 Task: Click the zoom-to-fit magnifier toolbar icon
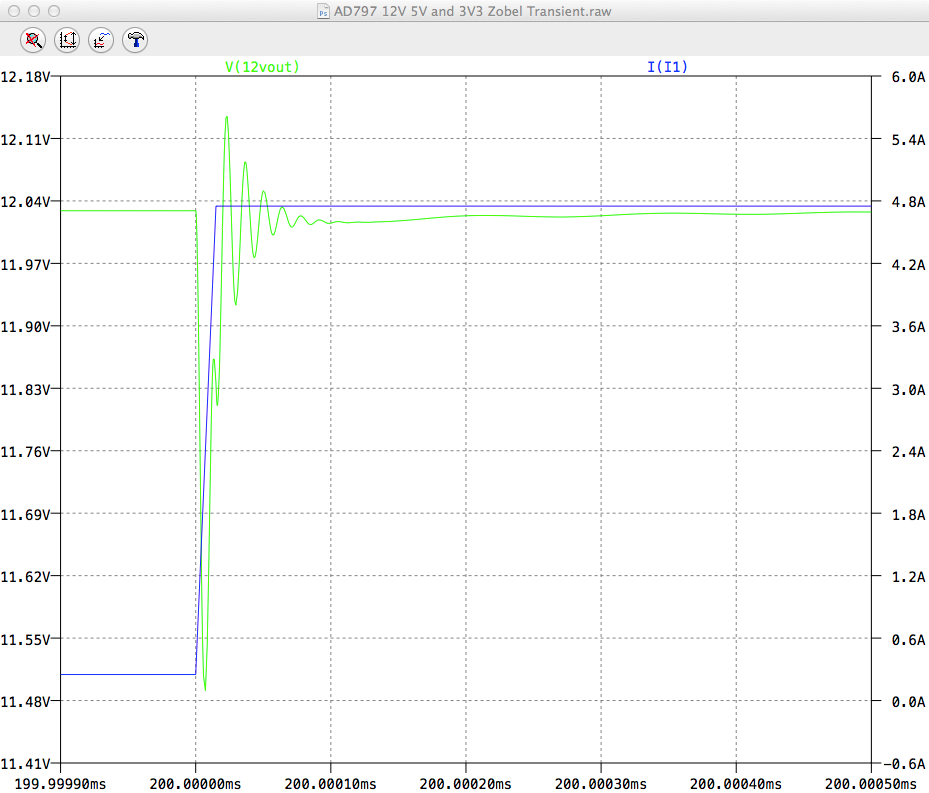(33, 40)
